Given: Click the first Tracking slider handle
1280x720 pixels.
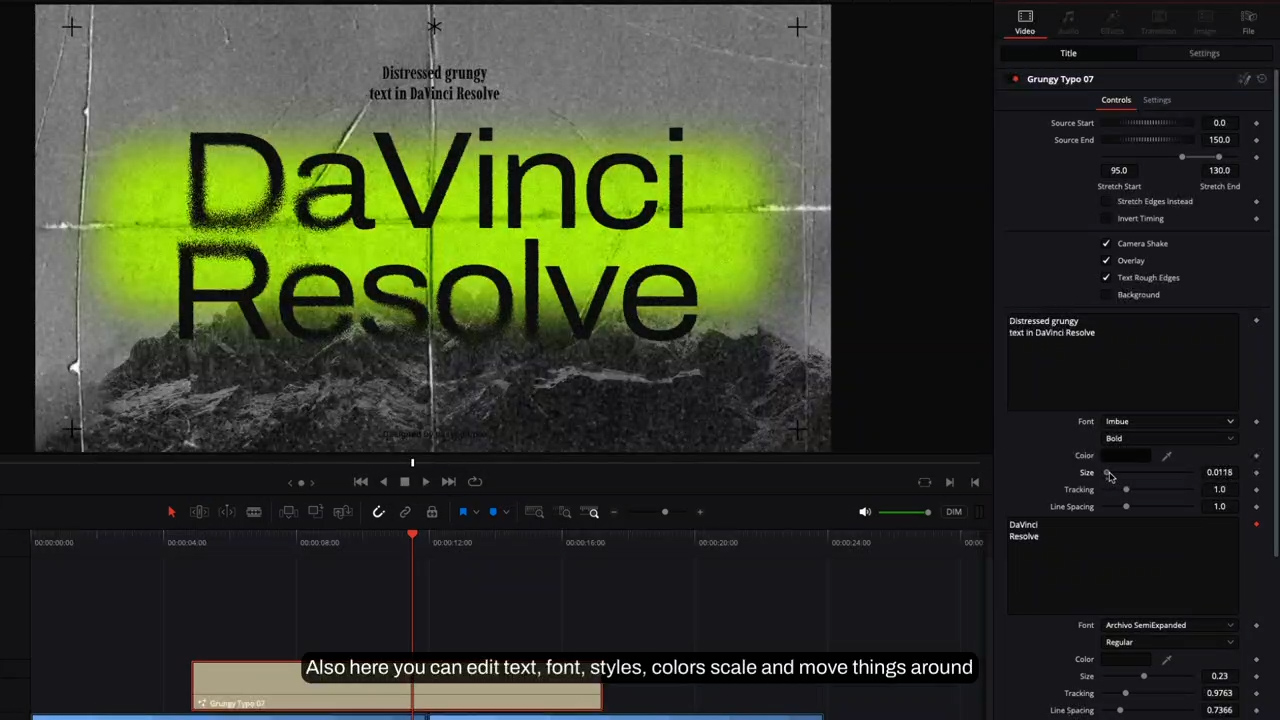Looking at the screenshot, I should (1126, 490).
